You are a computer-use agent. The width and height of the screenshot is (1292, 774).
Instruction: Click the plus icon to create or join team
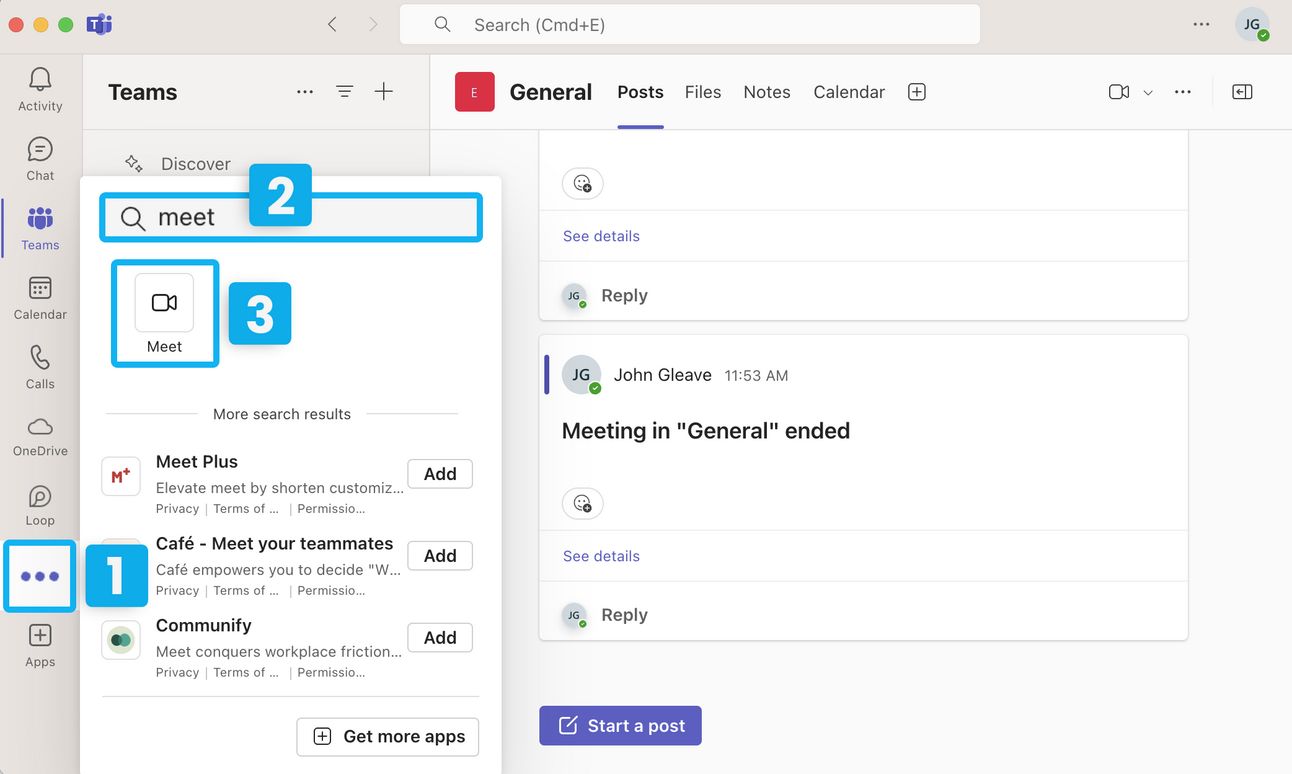coord(384,92)
